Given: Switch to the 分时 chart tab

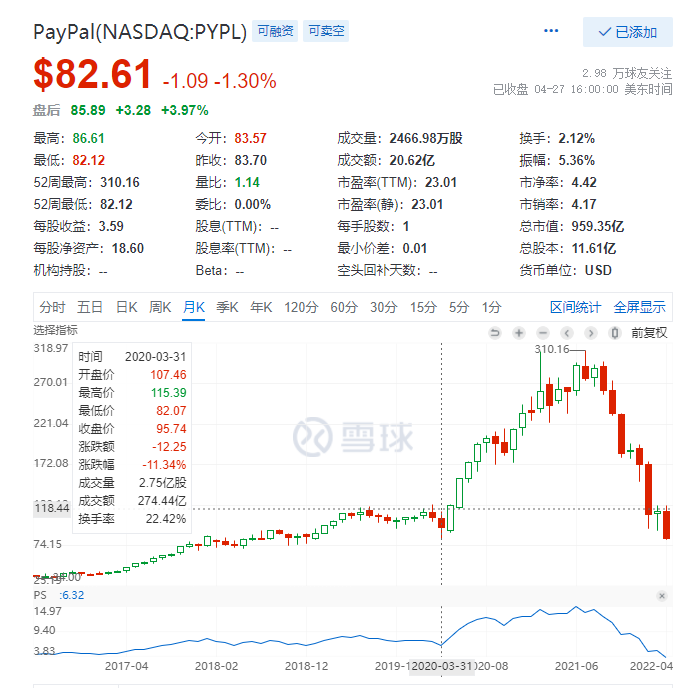Looking at the screenshot, I should tap(52, 307).
